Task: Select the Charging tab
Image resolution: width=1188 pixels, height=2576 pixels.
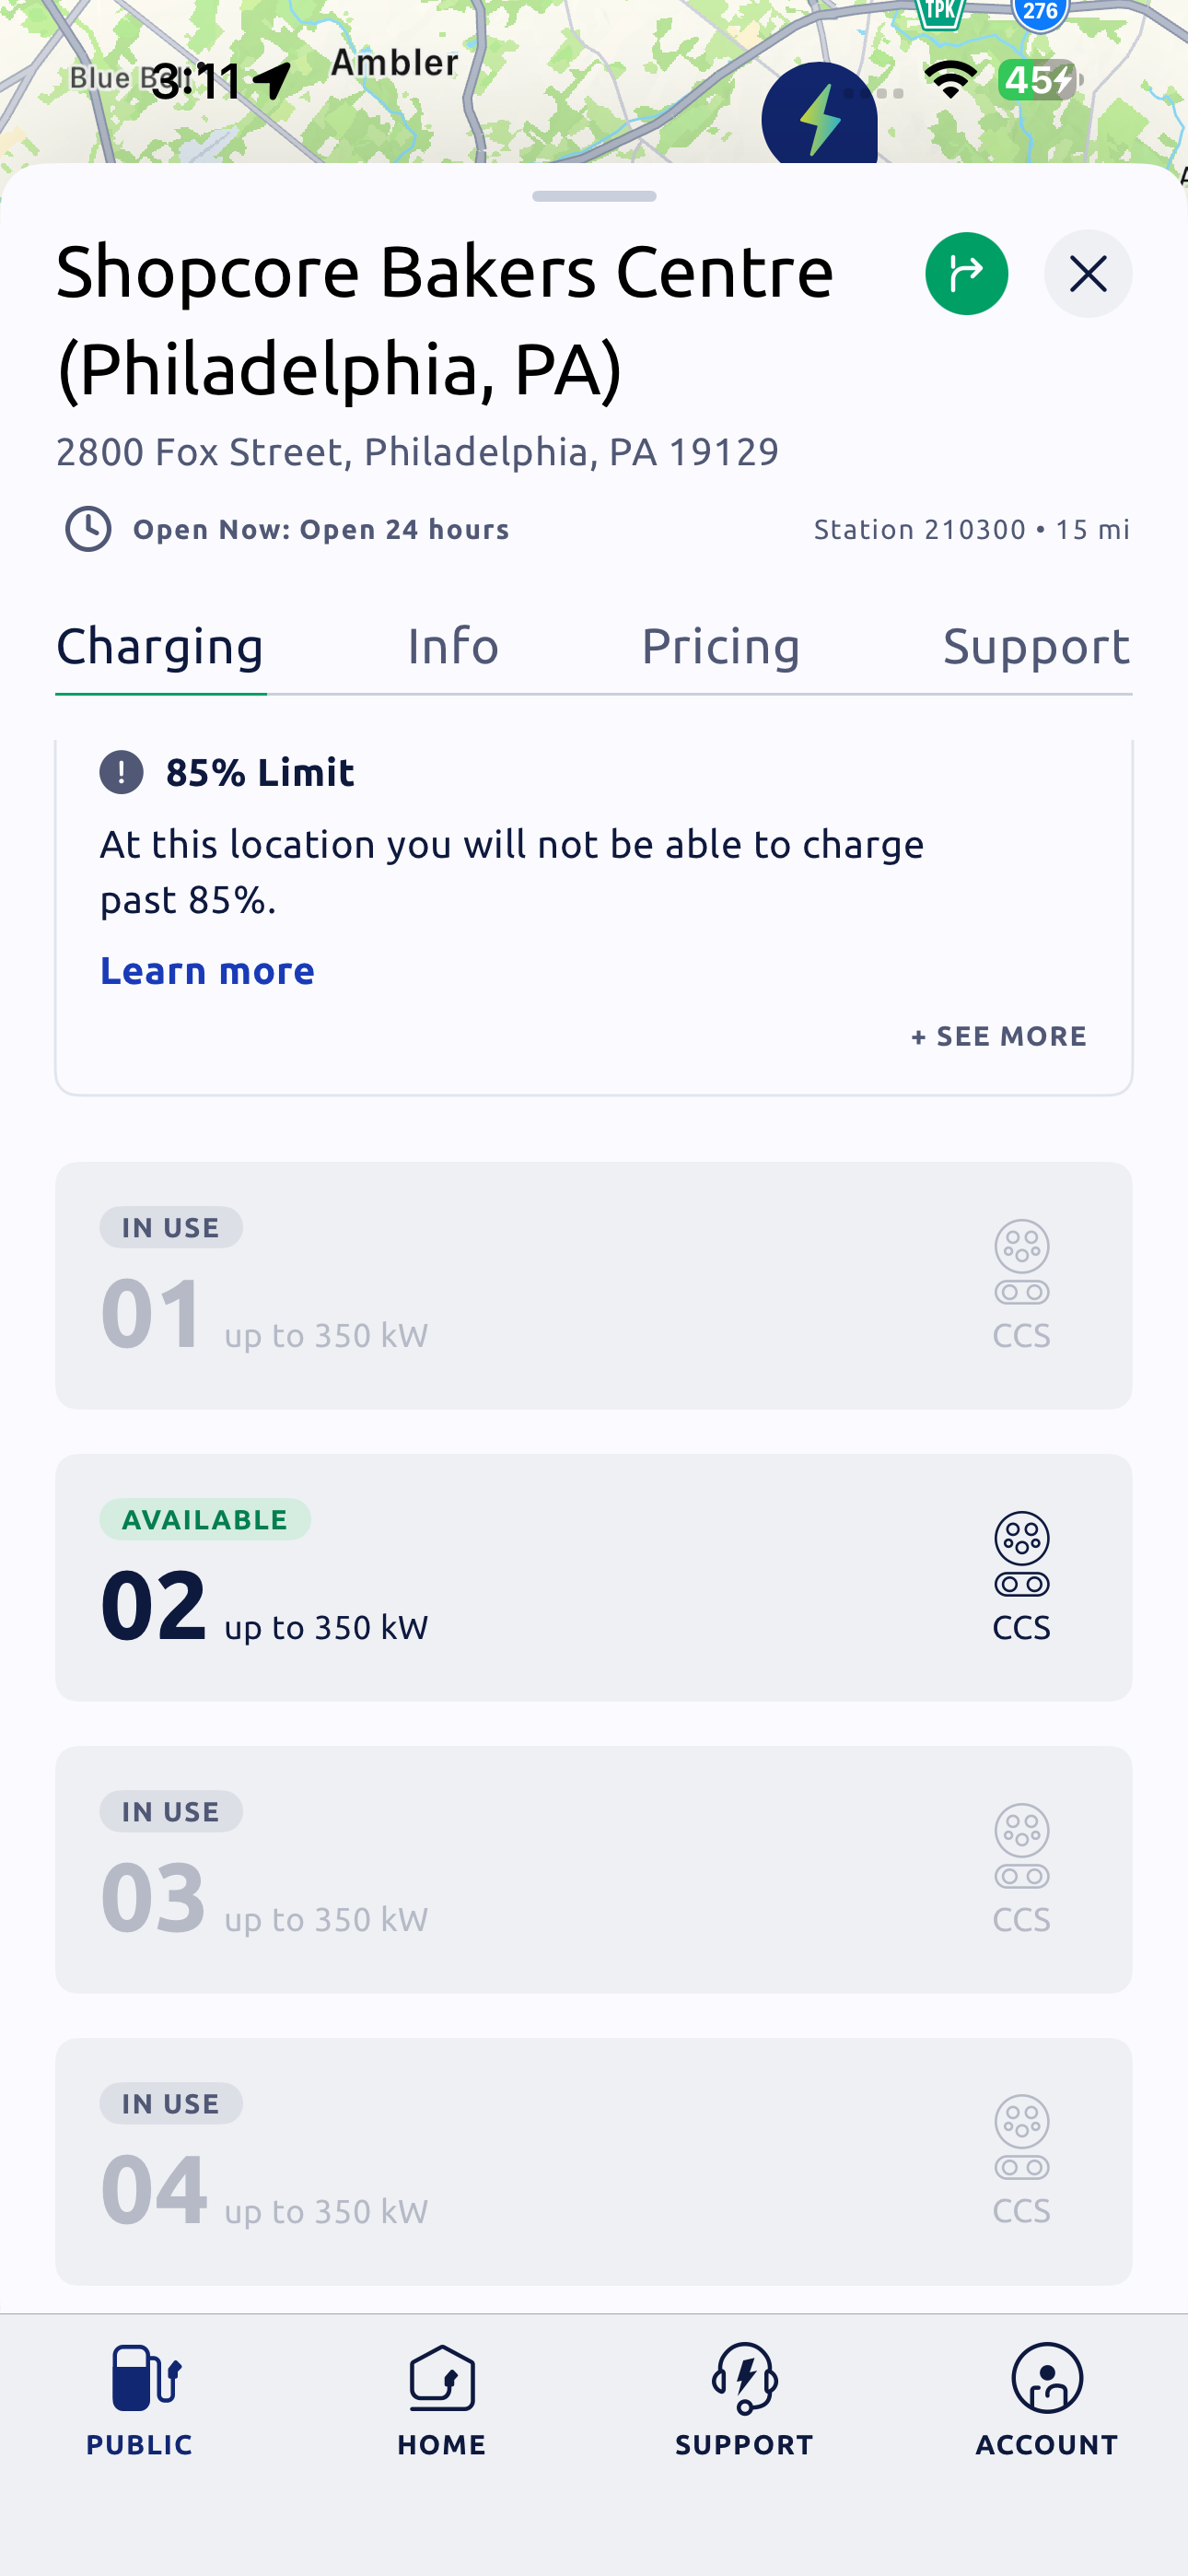Action: pos(160,646)
